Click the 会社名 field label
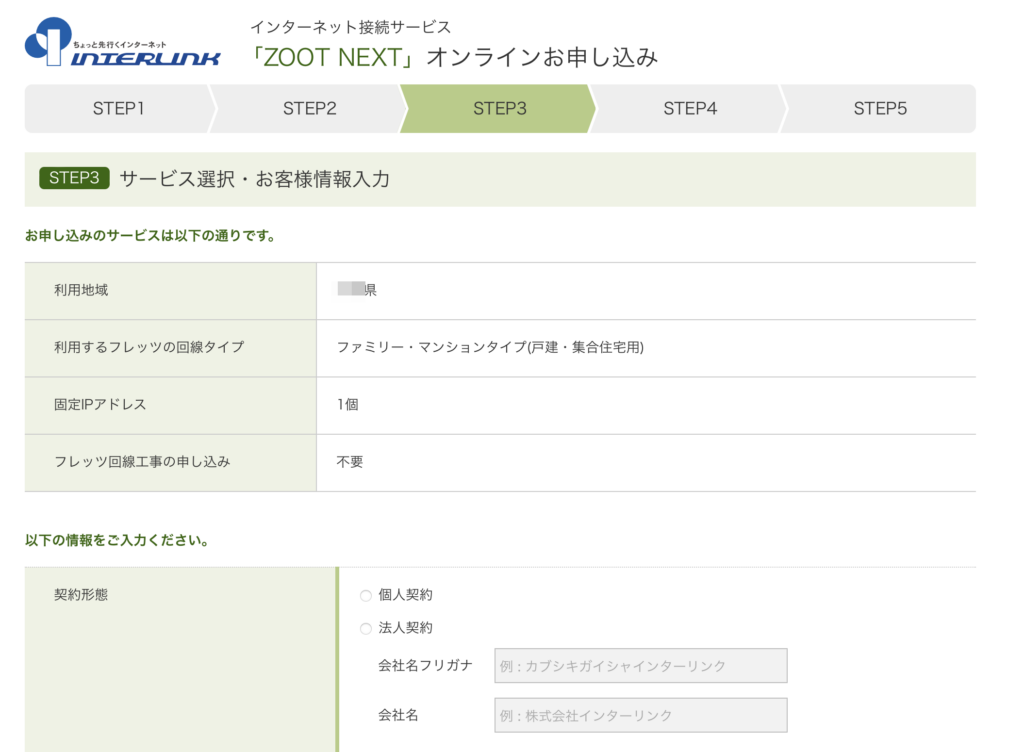The width and height of the screenshot is (1024, 752). [x=398, y=715]
